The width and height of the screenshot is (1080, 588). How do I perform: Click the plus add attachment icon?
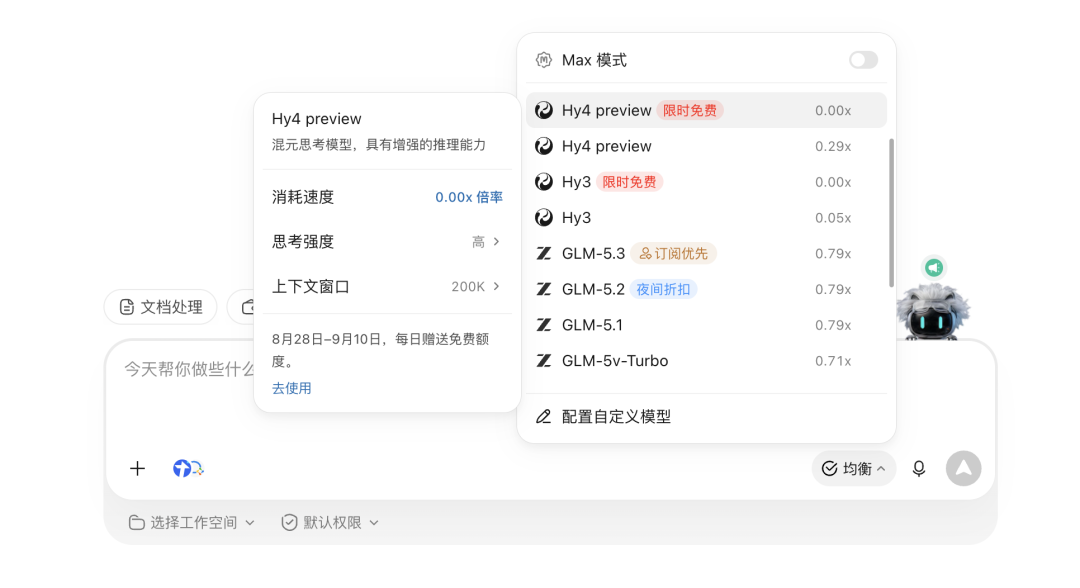138,469
